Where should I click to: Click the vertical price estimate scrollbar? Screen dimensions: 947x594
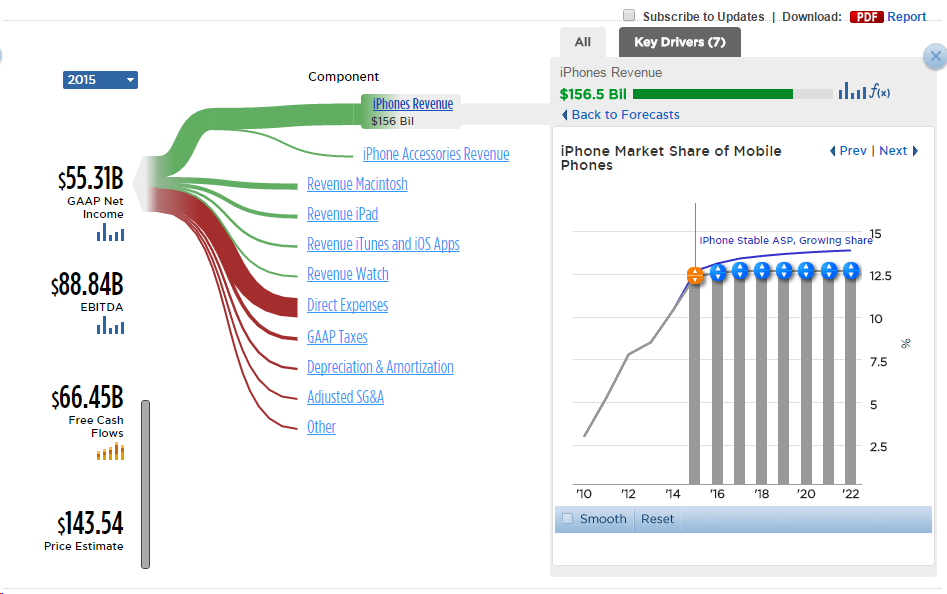(146, 484)
